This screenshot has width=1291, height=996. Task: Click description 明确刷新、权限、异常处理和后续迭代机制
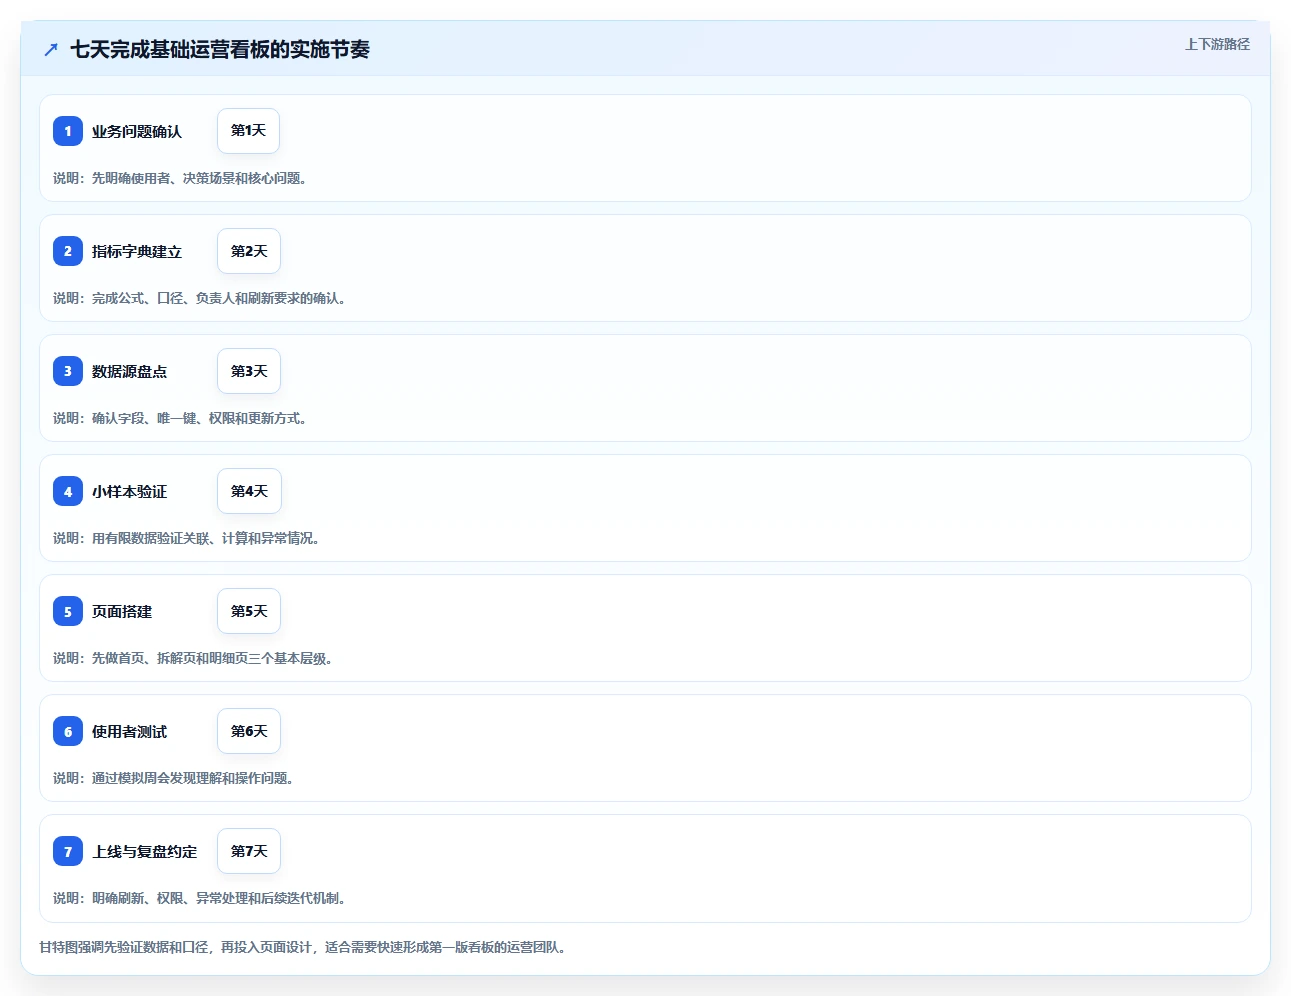click(219, 898)
